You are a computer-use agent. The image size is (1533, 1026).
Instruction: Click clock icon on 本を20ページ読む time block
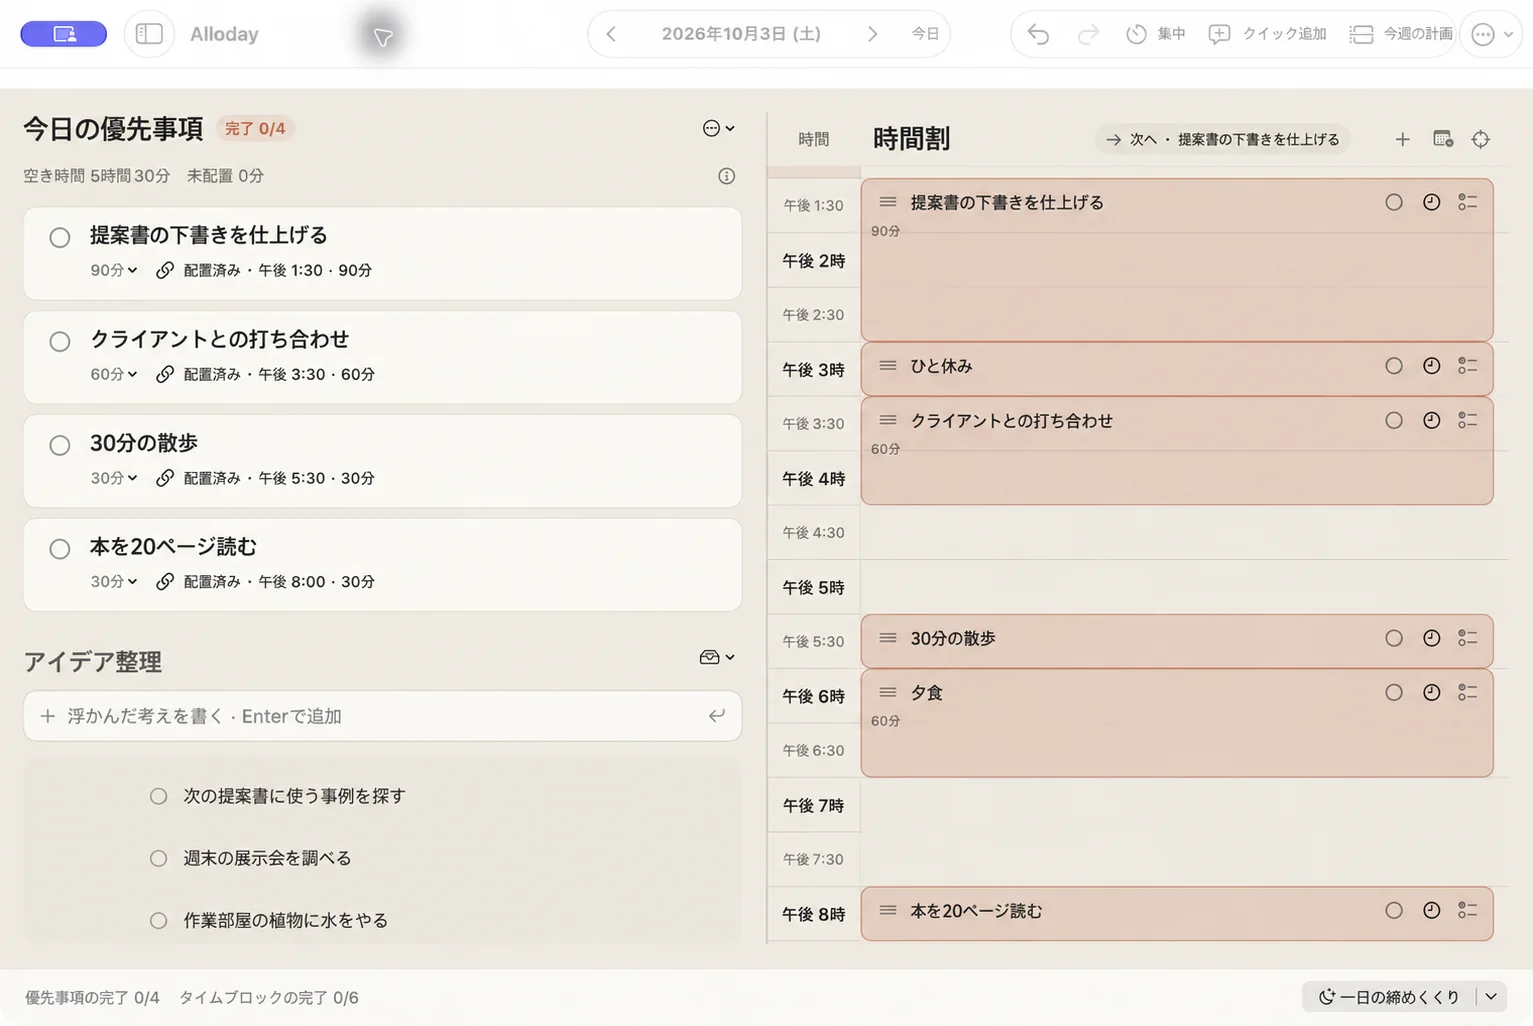[1432, 910]
